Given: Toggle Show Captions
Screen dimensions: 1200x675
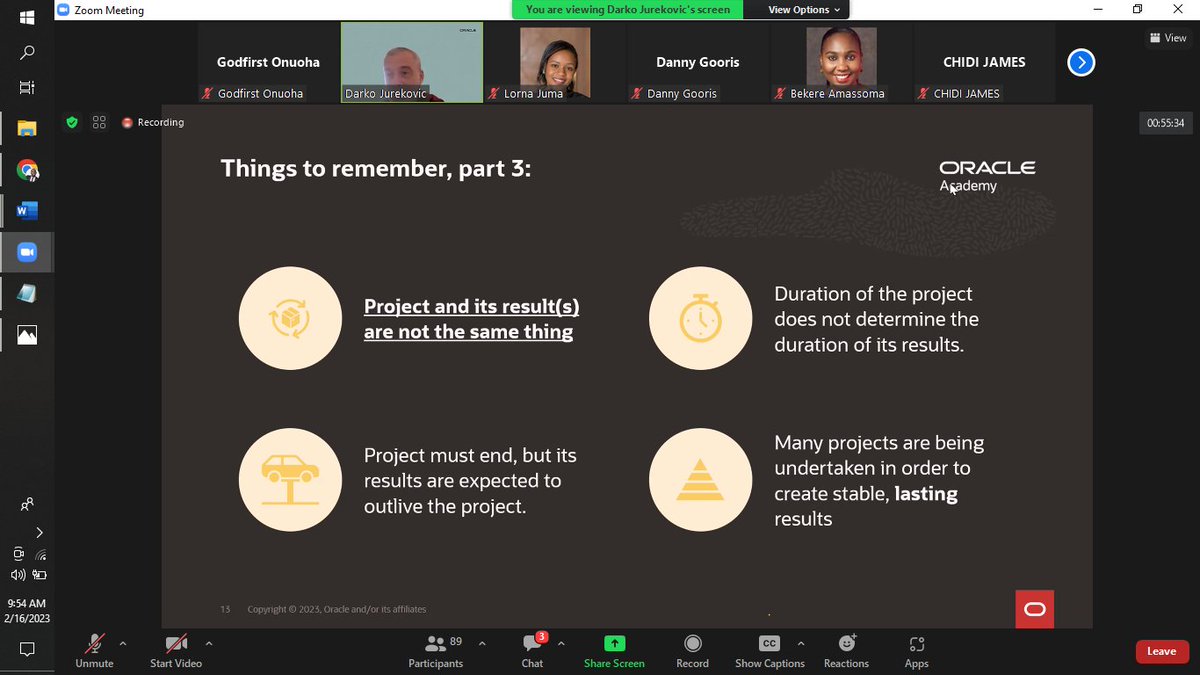Looking at the screenshot, I should click(769, 650).
